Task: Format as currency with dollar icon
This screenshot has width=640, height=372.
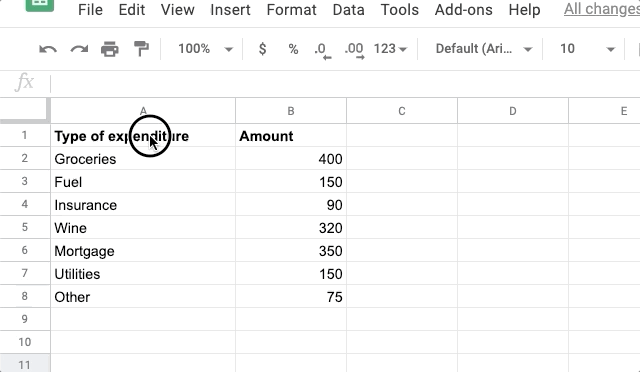Action: [x=262, y=49]
